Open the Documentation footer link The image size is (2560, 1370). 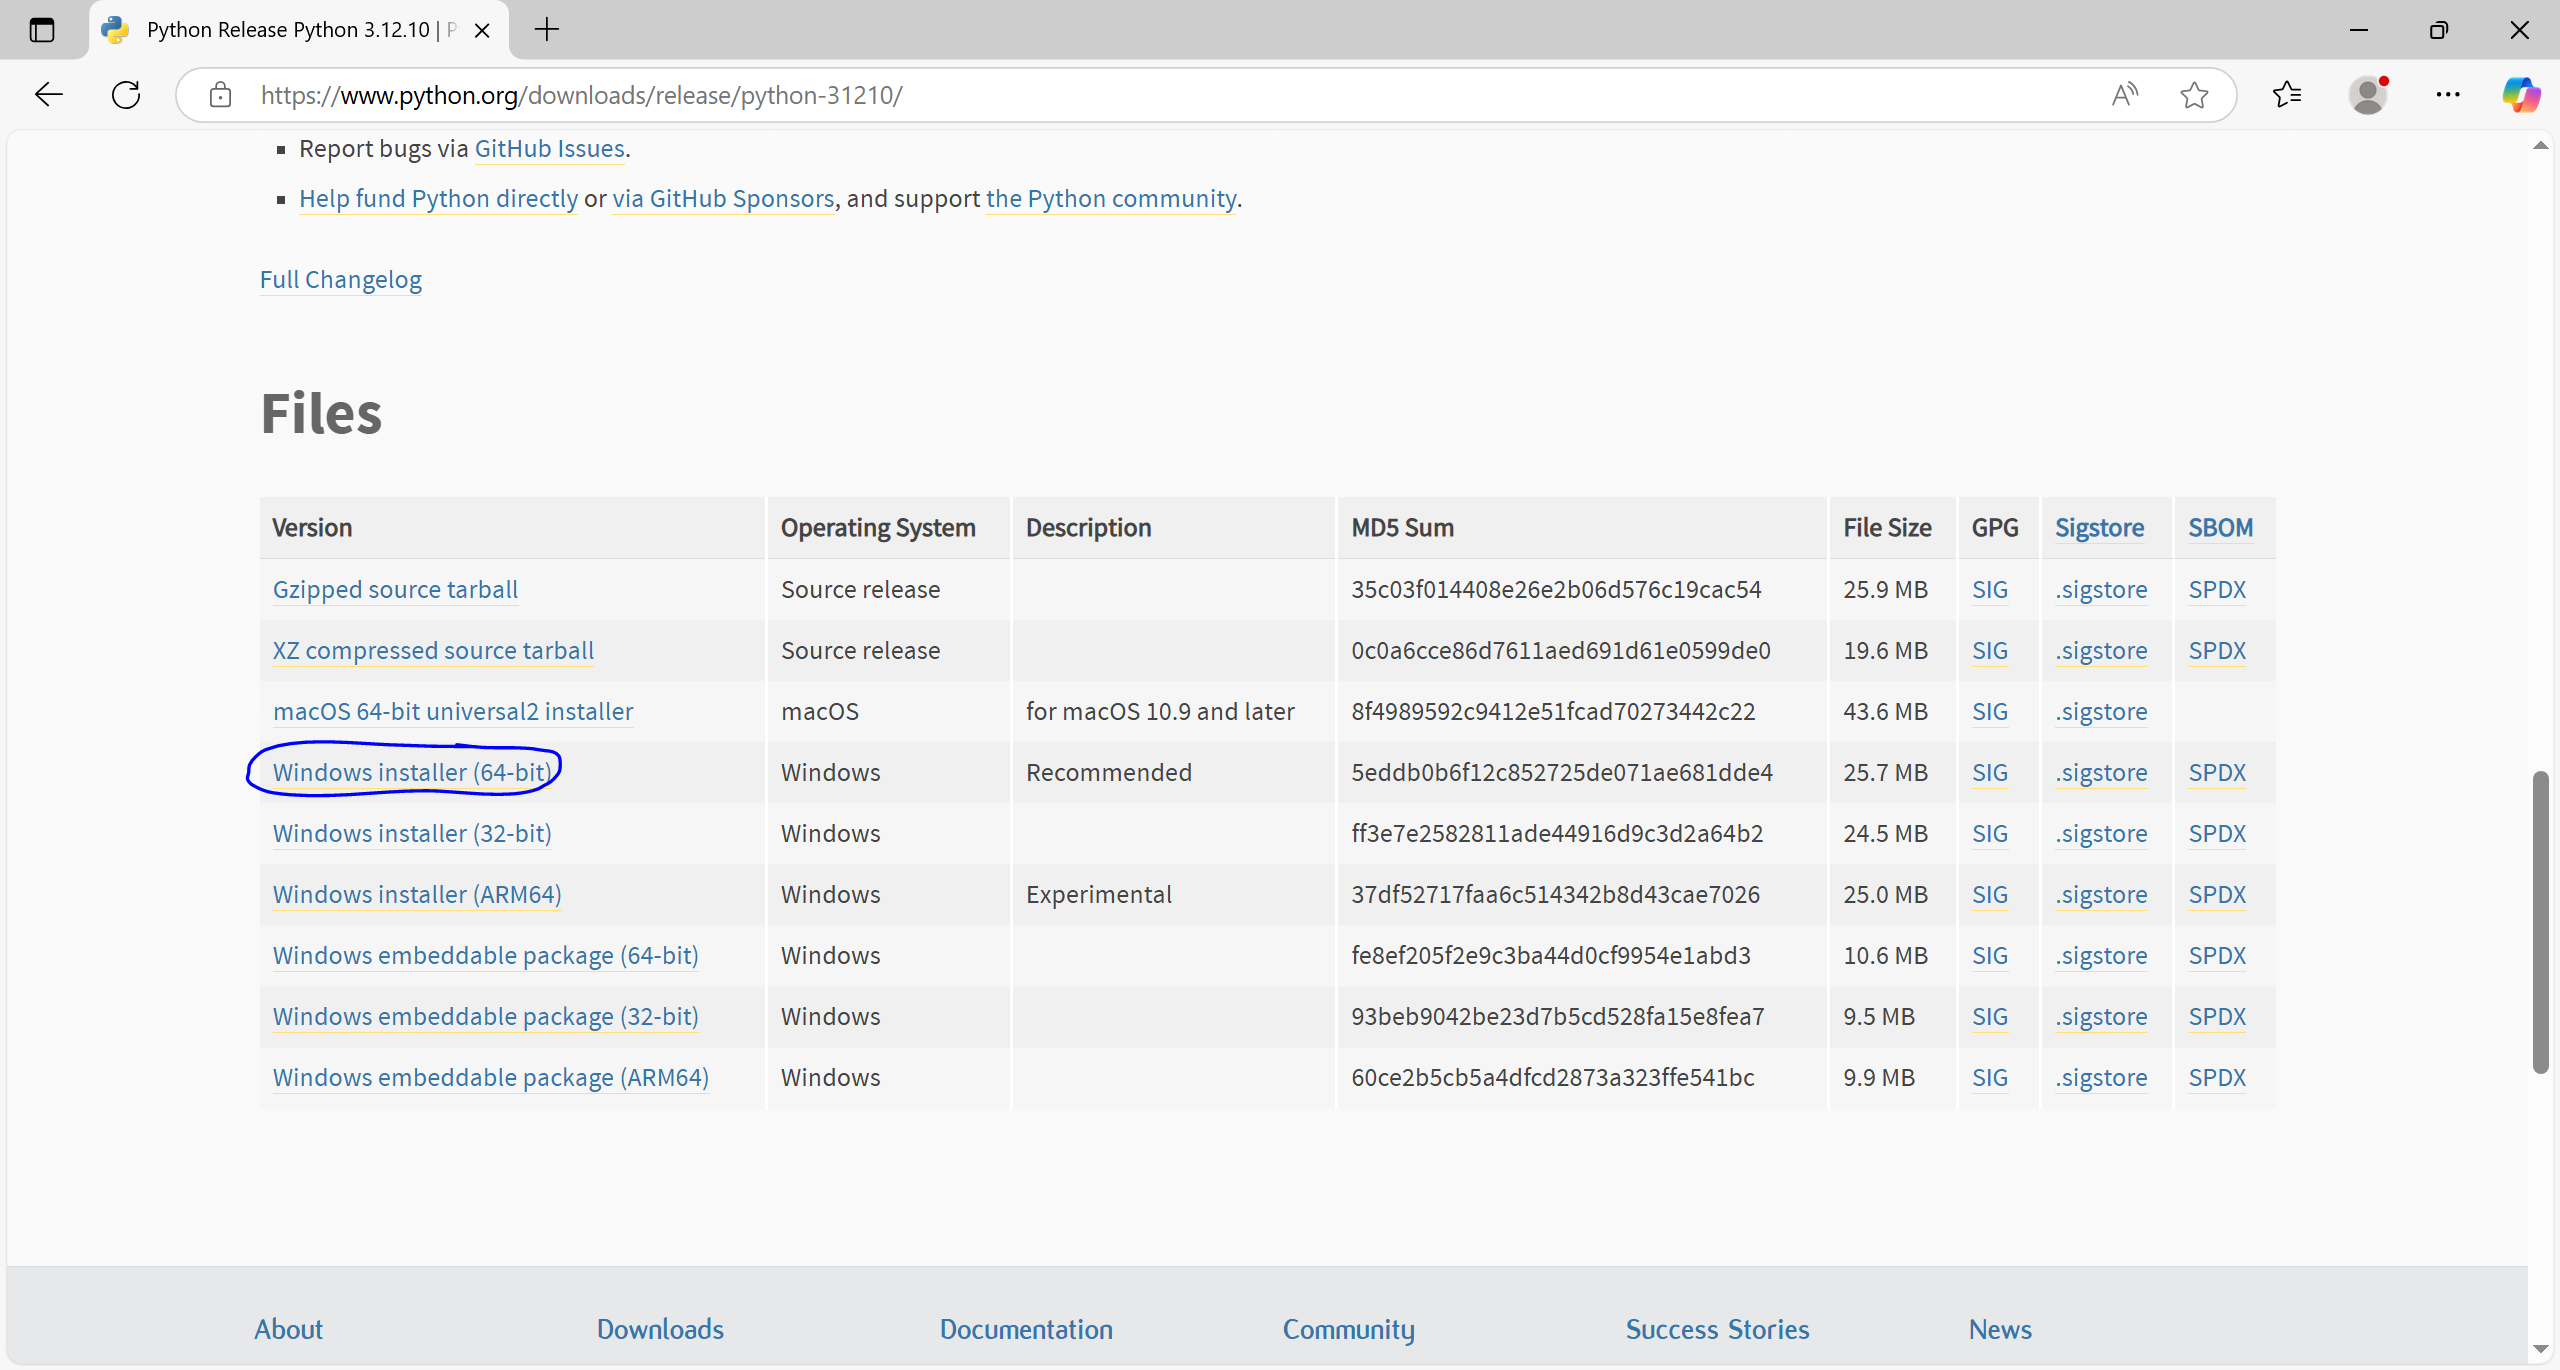tap(1026, 1330)
